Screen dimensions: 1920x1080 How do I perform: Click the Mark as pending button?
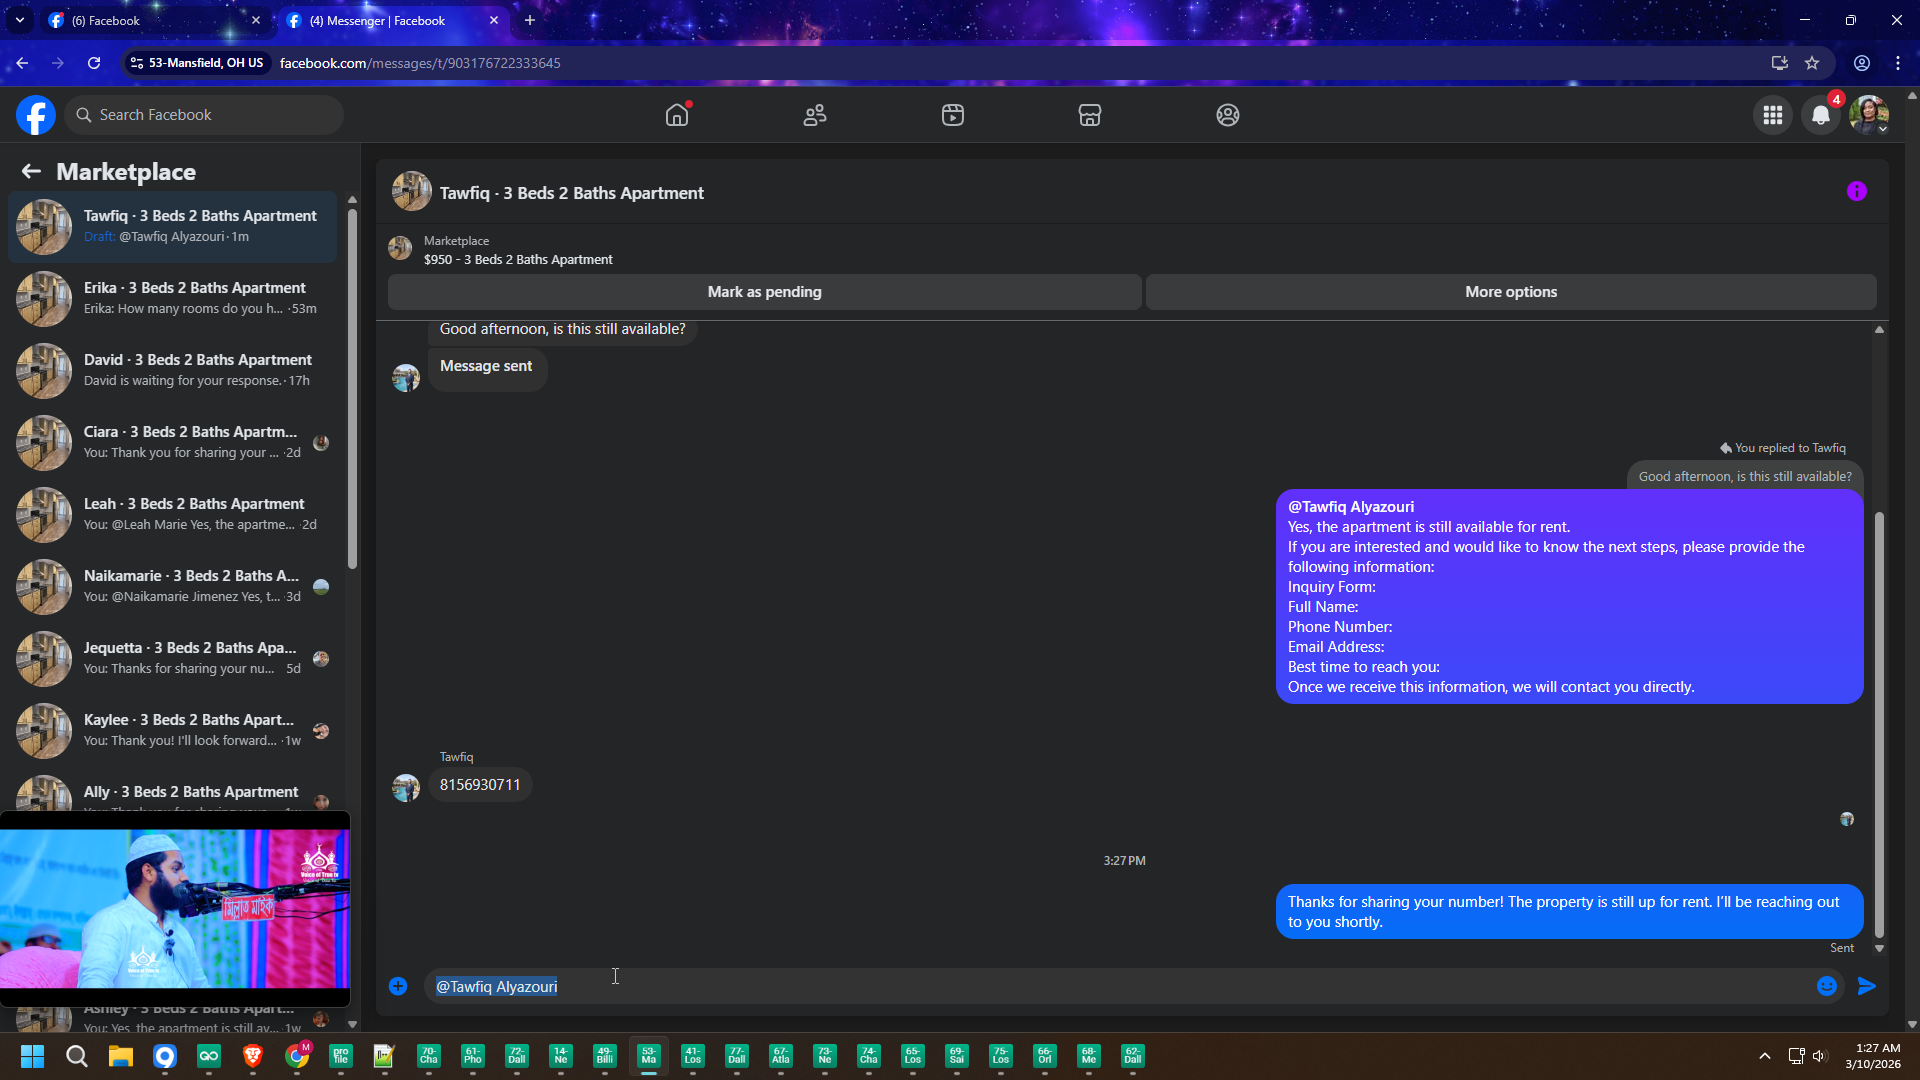point(764,292)
